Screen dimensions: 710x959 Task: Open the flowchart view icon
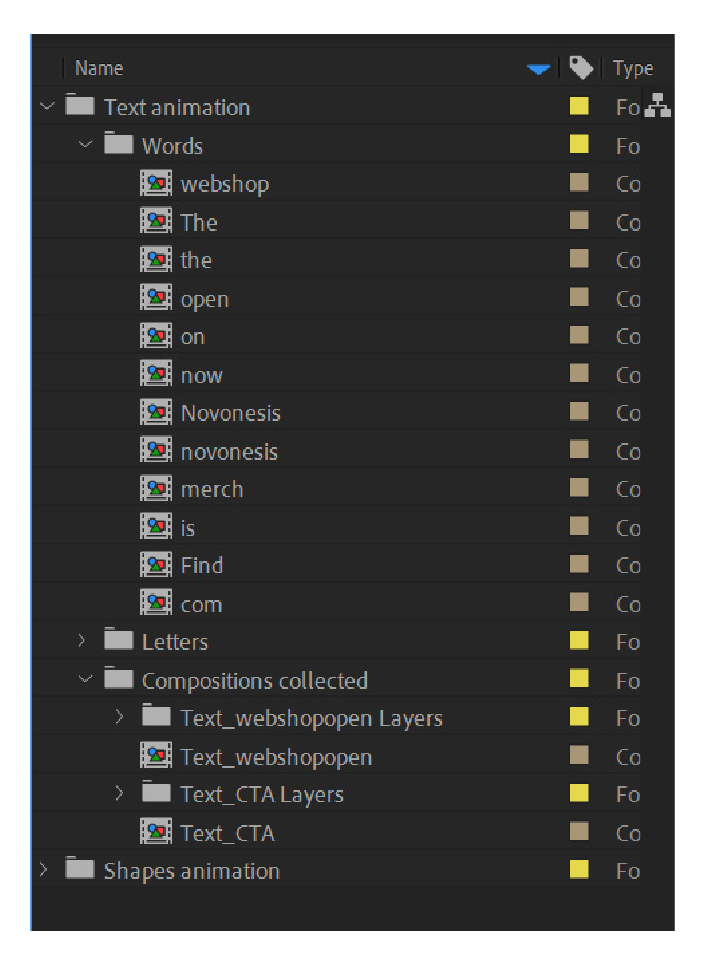[x=658, y=106]
